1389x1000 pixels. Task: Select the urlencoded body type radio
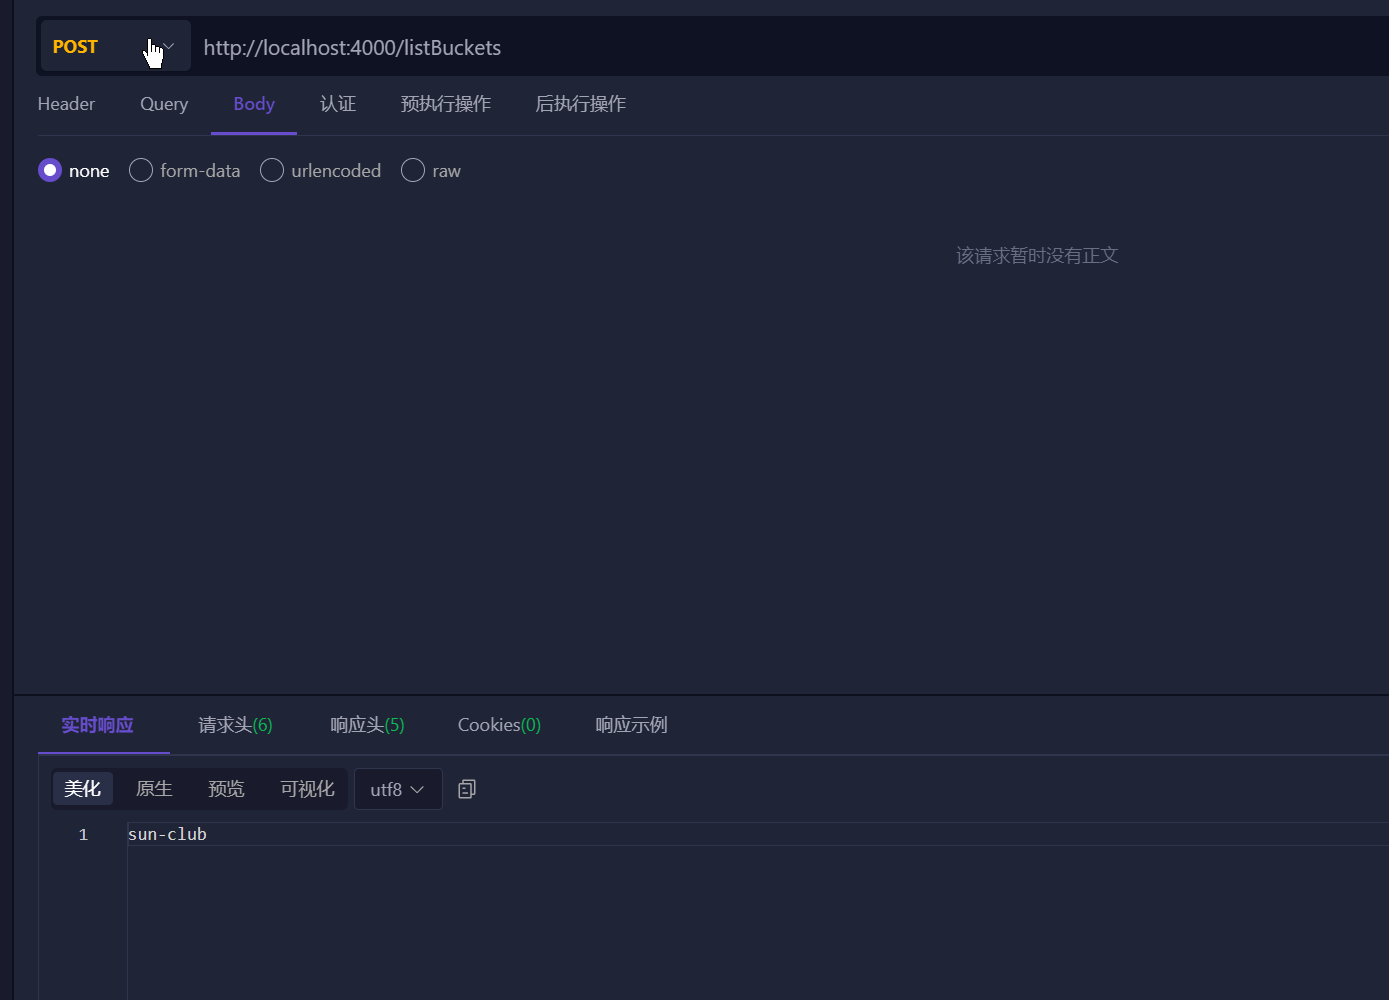point(272,170)
